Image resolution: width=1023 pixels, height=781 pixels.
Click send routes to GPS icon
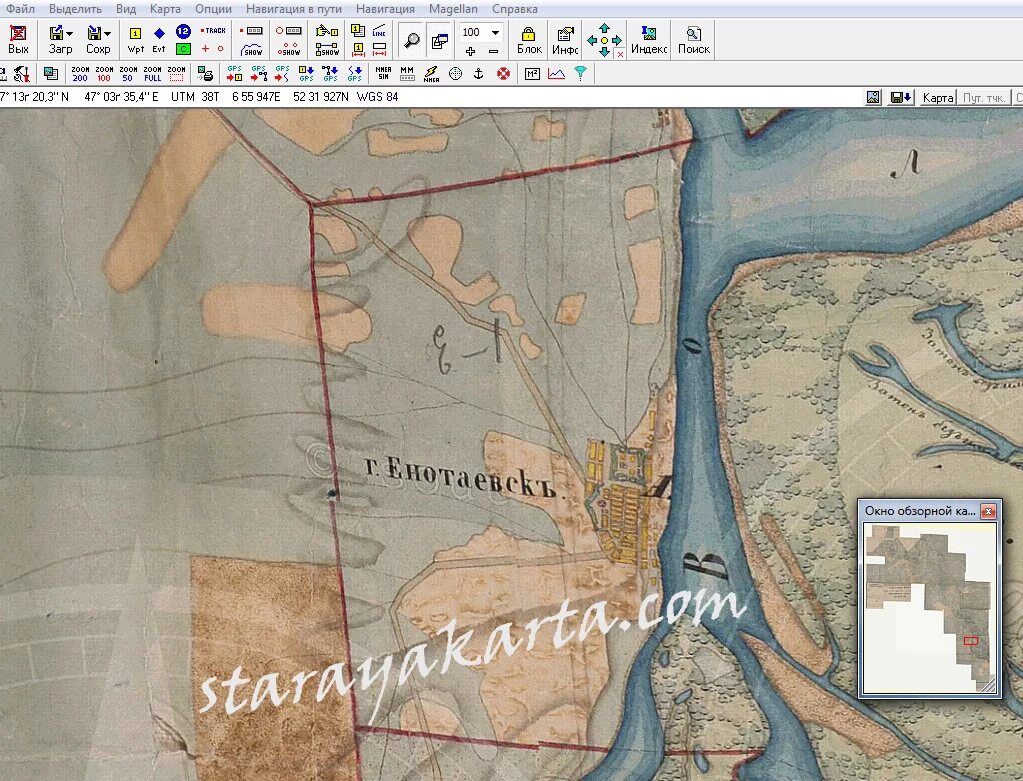pos(259,74)
